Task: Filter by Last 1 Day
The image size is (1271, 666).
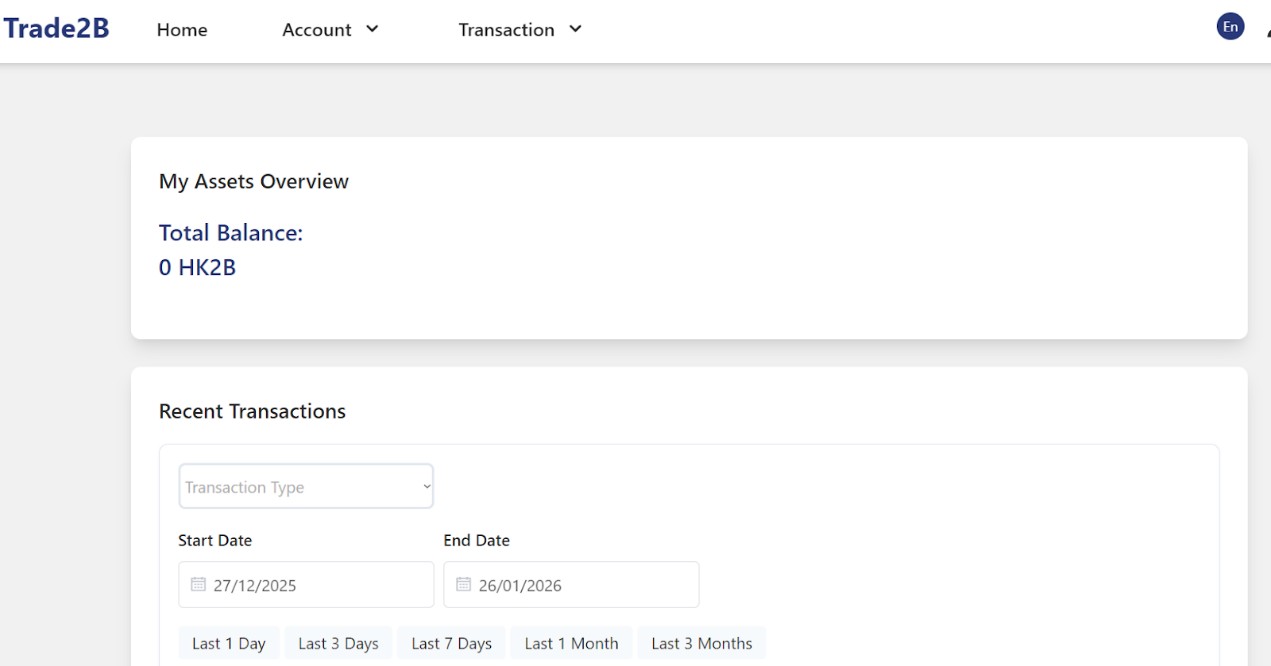Action: click(229, 643)
